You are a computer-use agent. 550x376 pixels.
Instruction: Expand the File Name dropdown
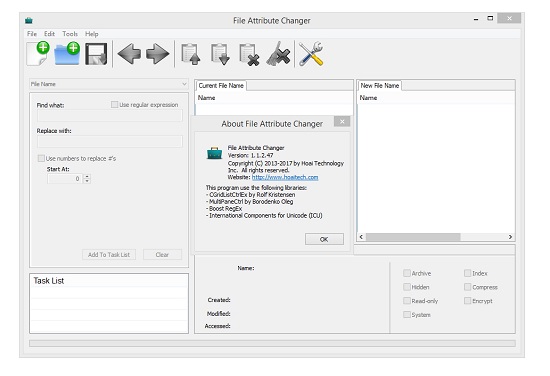tap(184, 84)
